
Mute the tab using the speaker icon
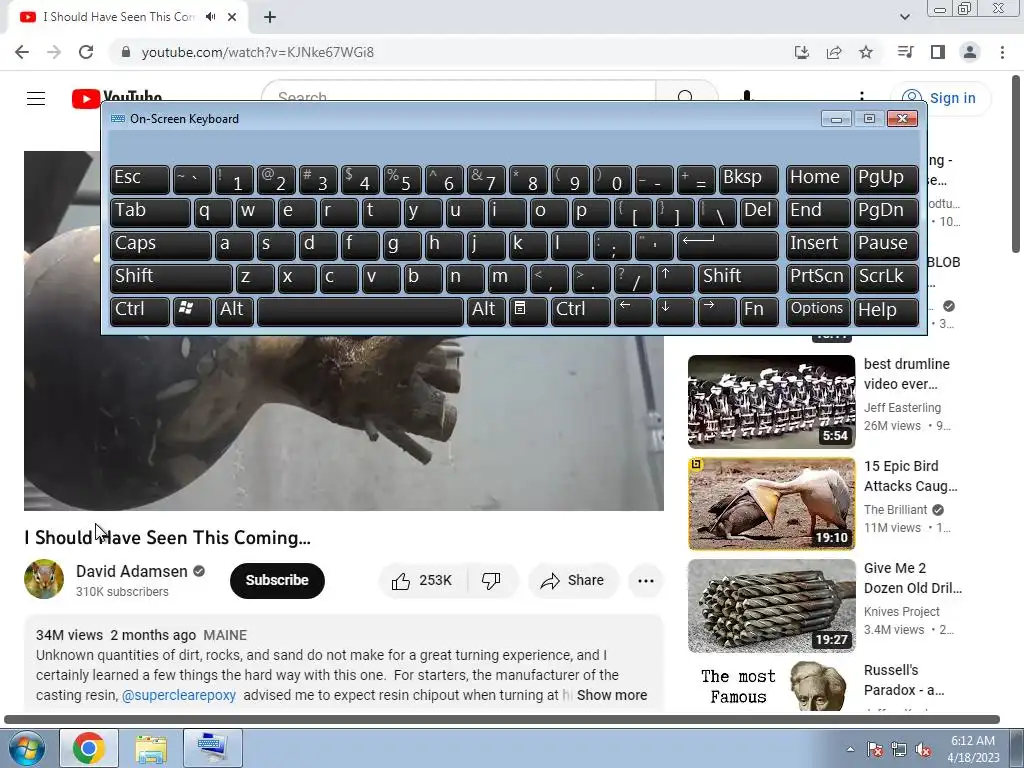pos(210,17)
